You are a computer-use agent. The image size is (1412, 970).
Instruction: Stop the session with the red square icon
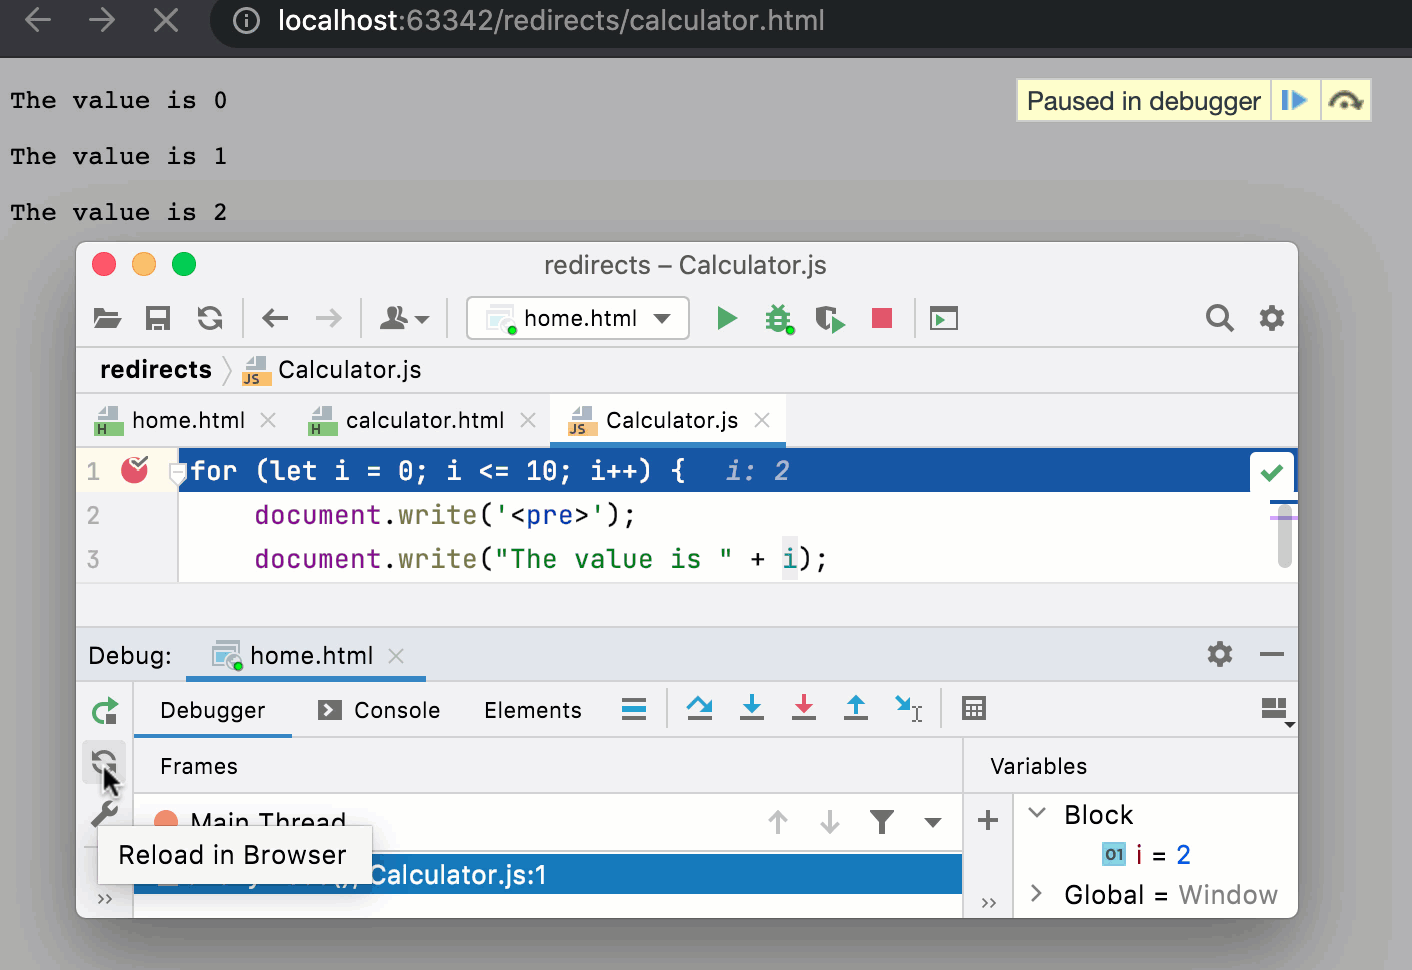(x=880, y=318)
